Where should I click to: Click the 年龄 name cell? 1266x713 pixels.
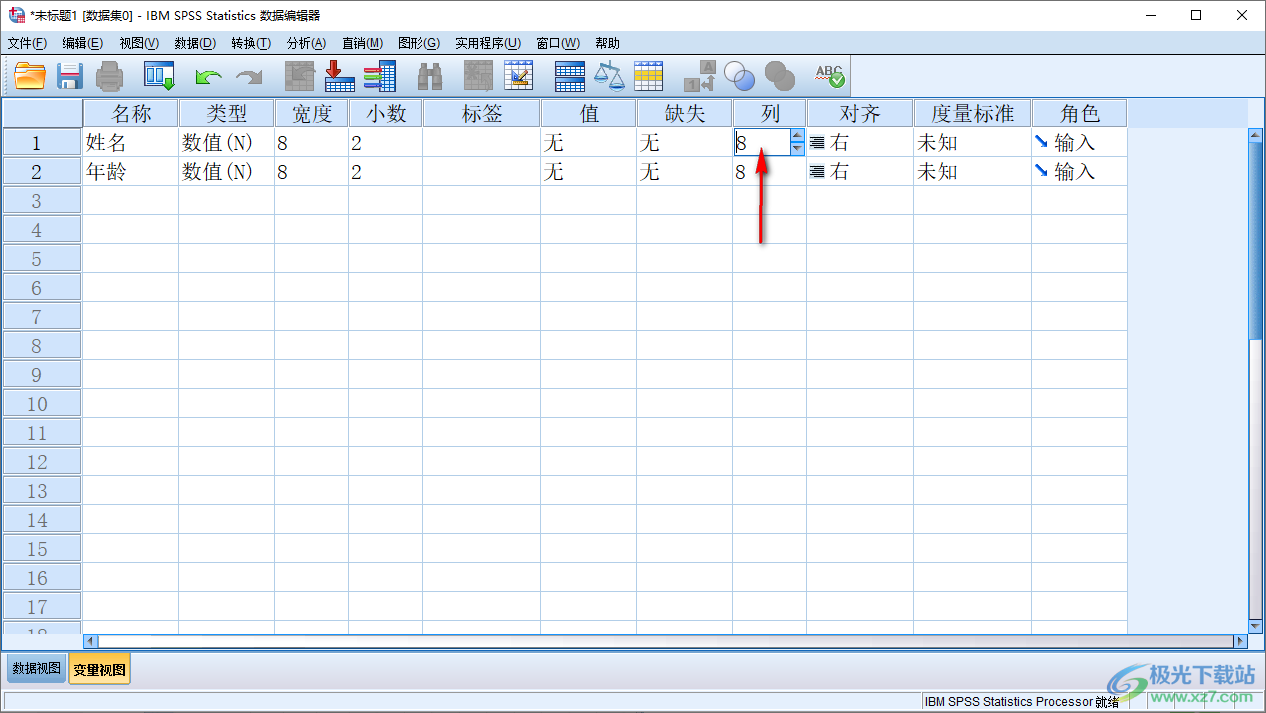[130, 171]
